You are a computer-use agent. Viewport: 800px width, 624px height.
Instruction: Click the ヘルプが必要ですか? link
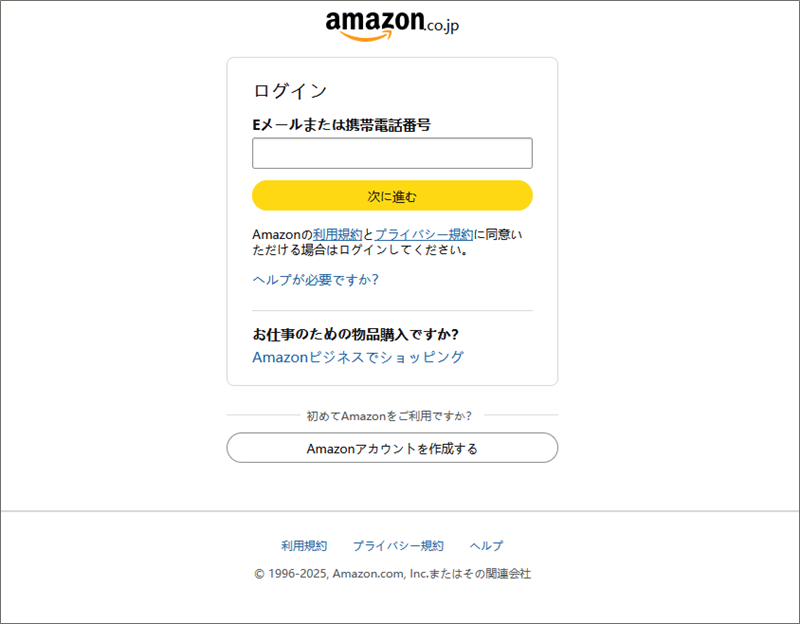(x=315, y=280)
